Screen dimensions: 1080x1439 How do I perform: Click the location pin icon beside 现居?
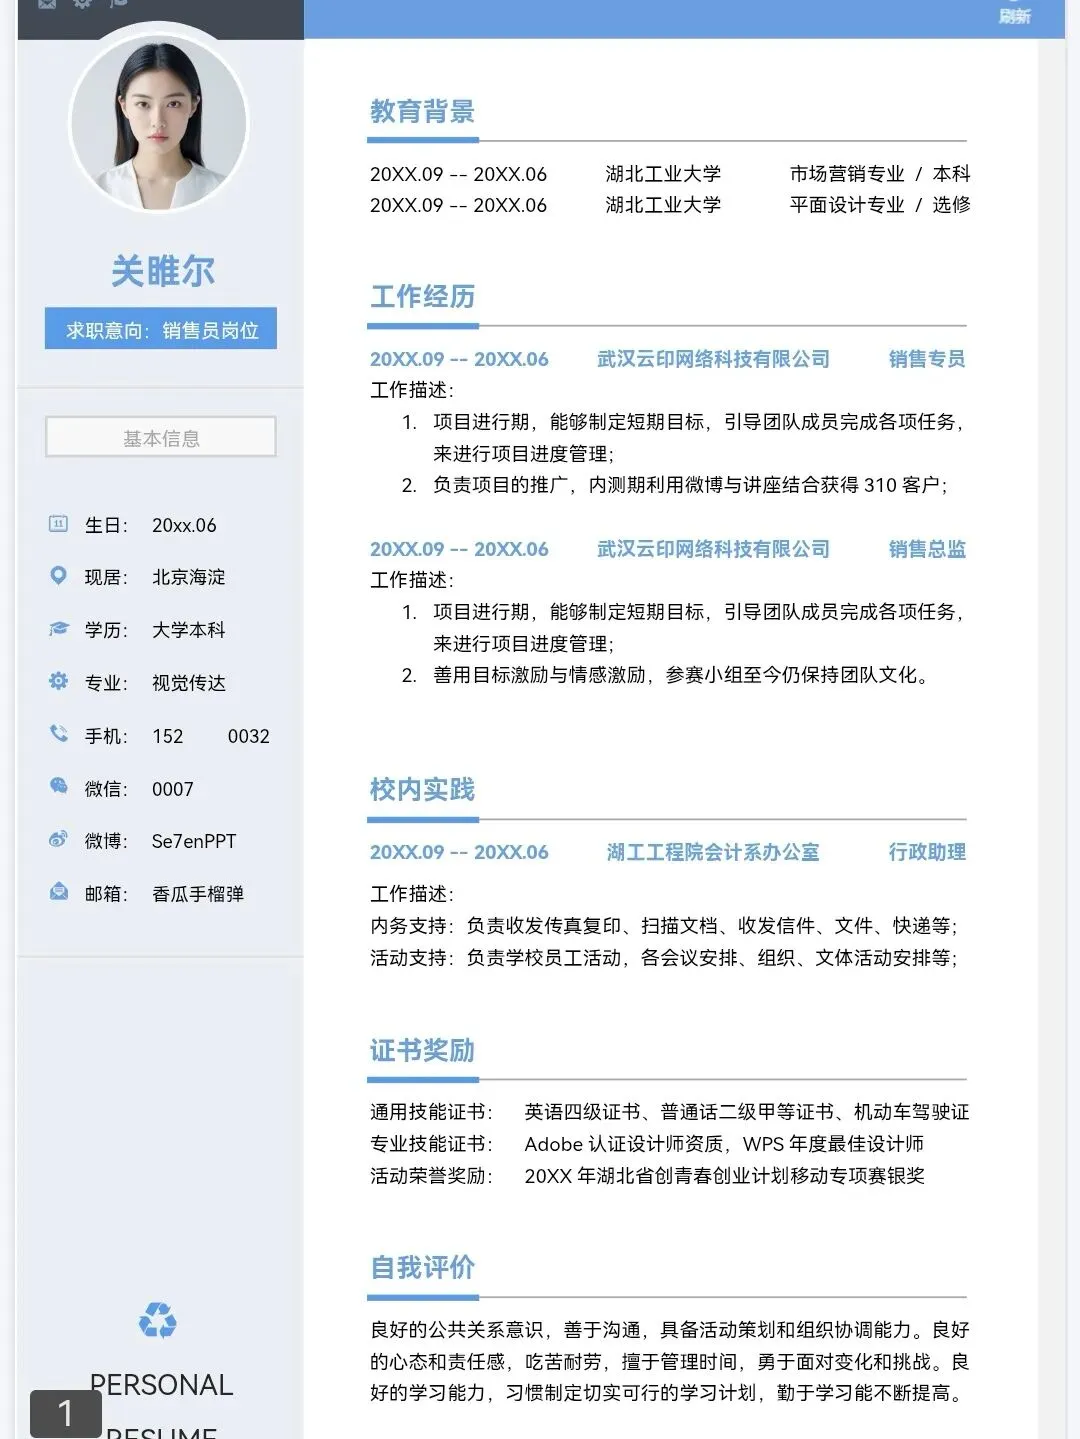pos(58,576)
